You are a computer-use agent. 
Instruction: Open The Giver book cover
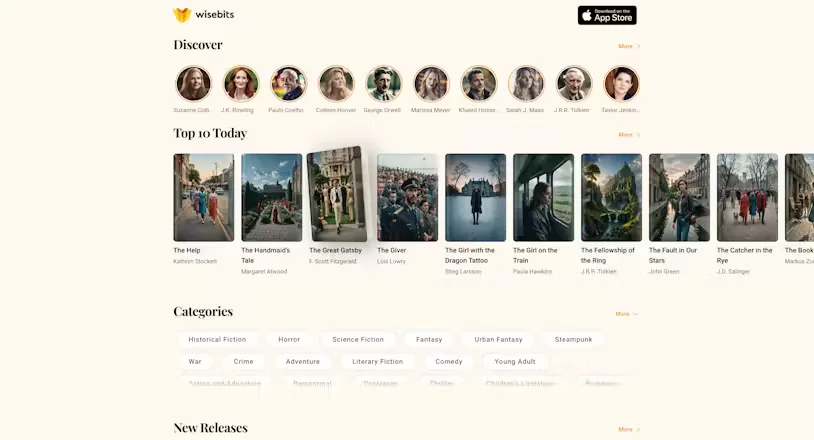(x=408, y=197)
